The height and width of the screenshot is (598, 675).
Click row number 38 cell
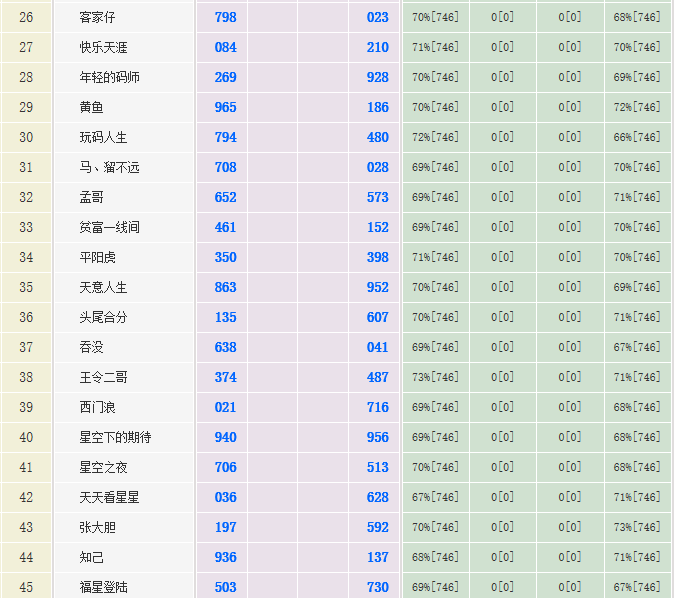click(26, 377)
